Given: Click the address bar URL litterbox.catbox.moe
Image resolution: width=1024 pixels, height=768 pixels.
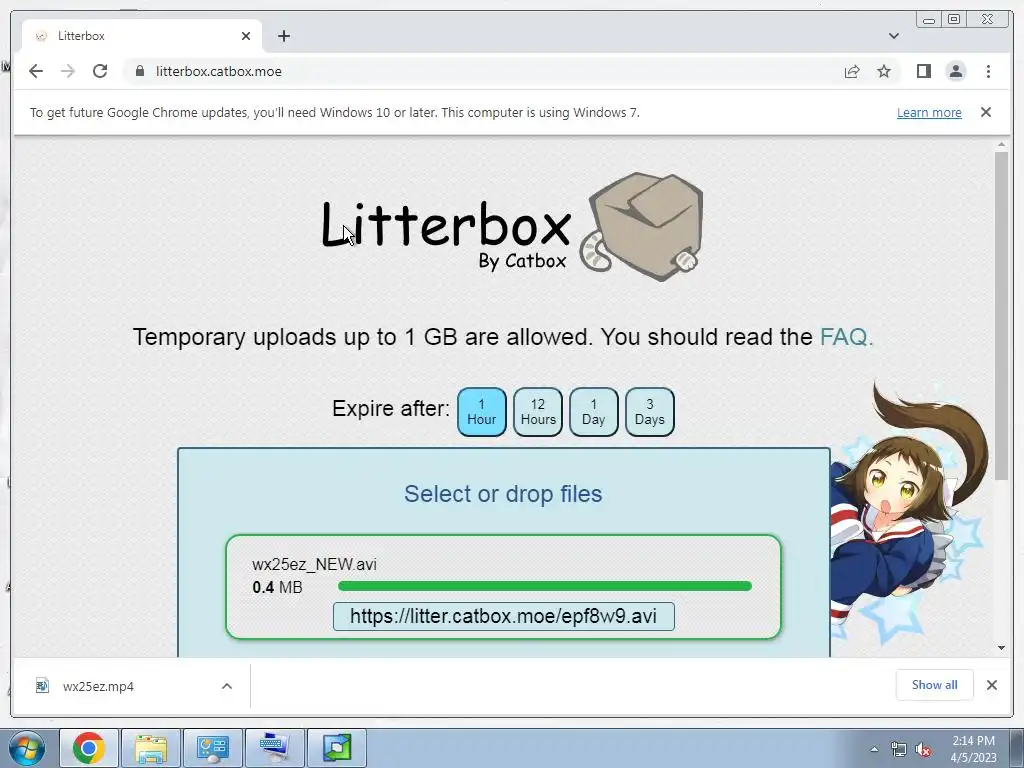Looking at the screenshot, I should [219, 71].
